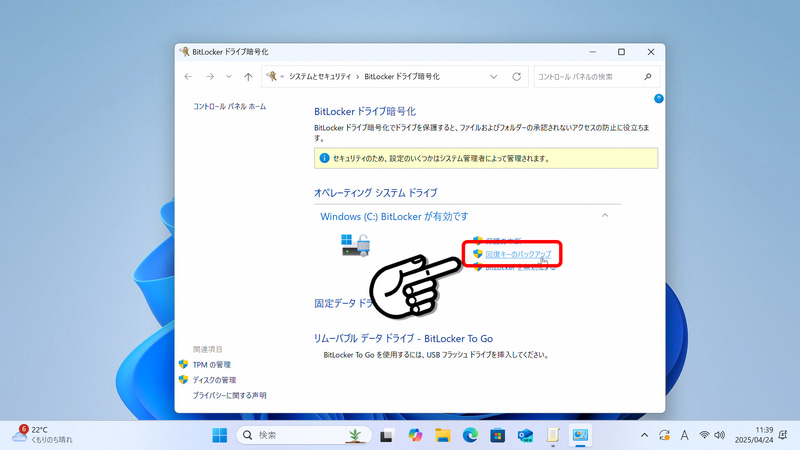Go back with the Back arrow
Viewport: 800px width, 450px height.
click(x=188, y=77)
